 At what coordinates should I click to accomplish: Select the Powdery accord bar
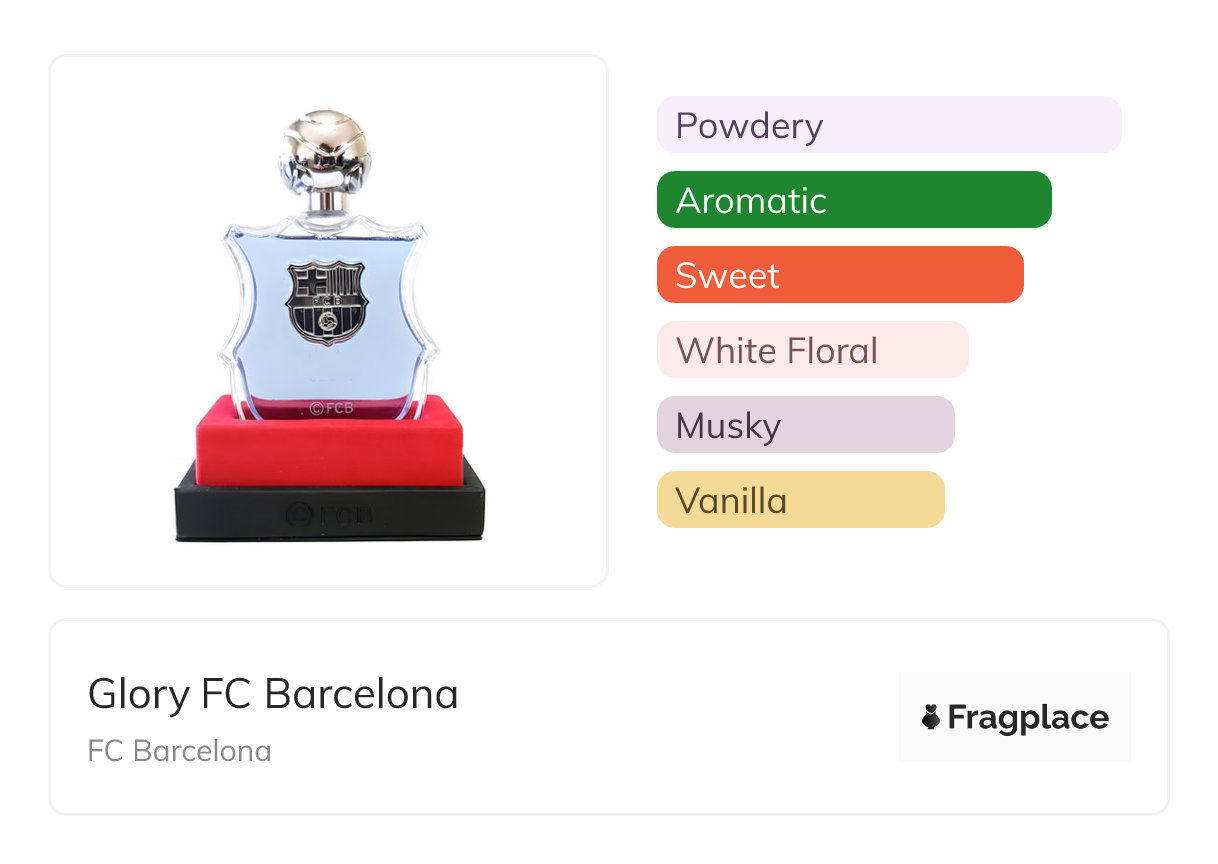pyautogui.click(x=888, y=125)
